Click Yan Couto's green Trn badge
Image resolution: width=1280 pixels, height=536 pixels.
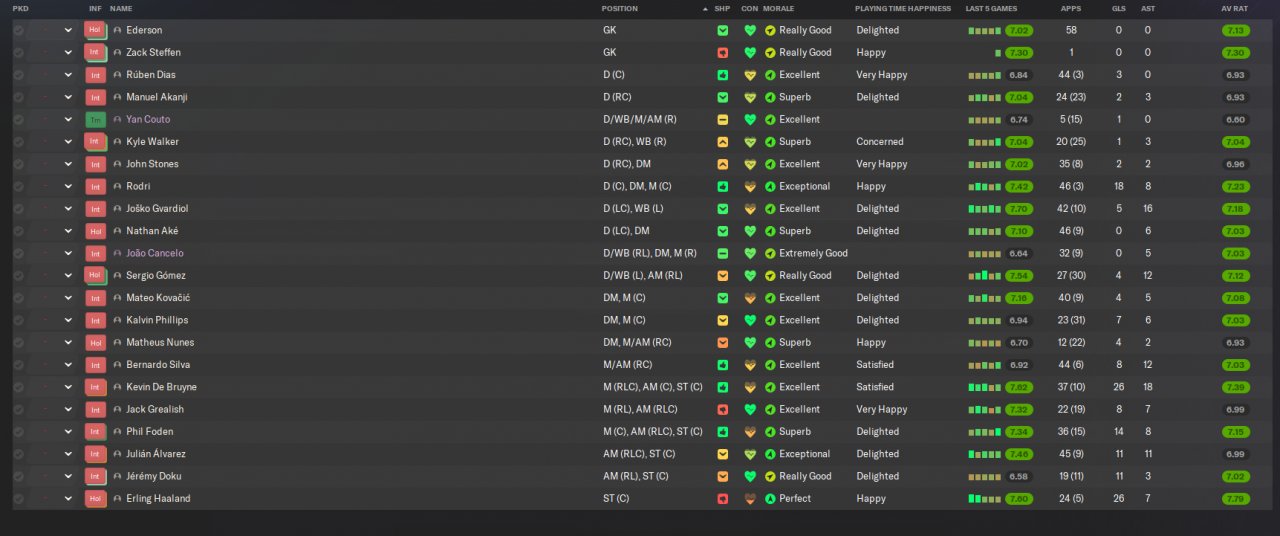pyautogui.click(x=95, y=119)
